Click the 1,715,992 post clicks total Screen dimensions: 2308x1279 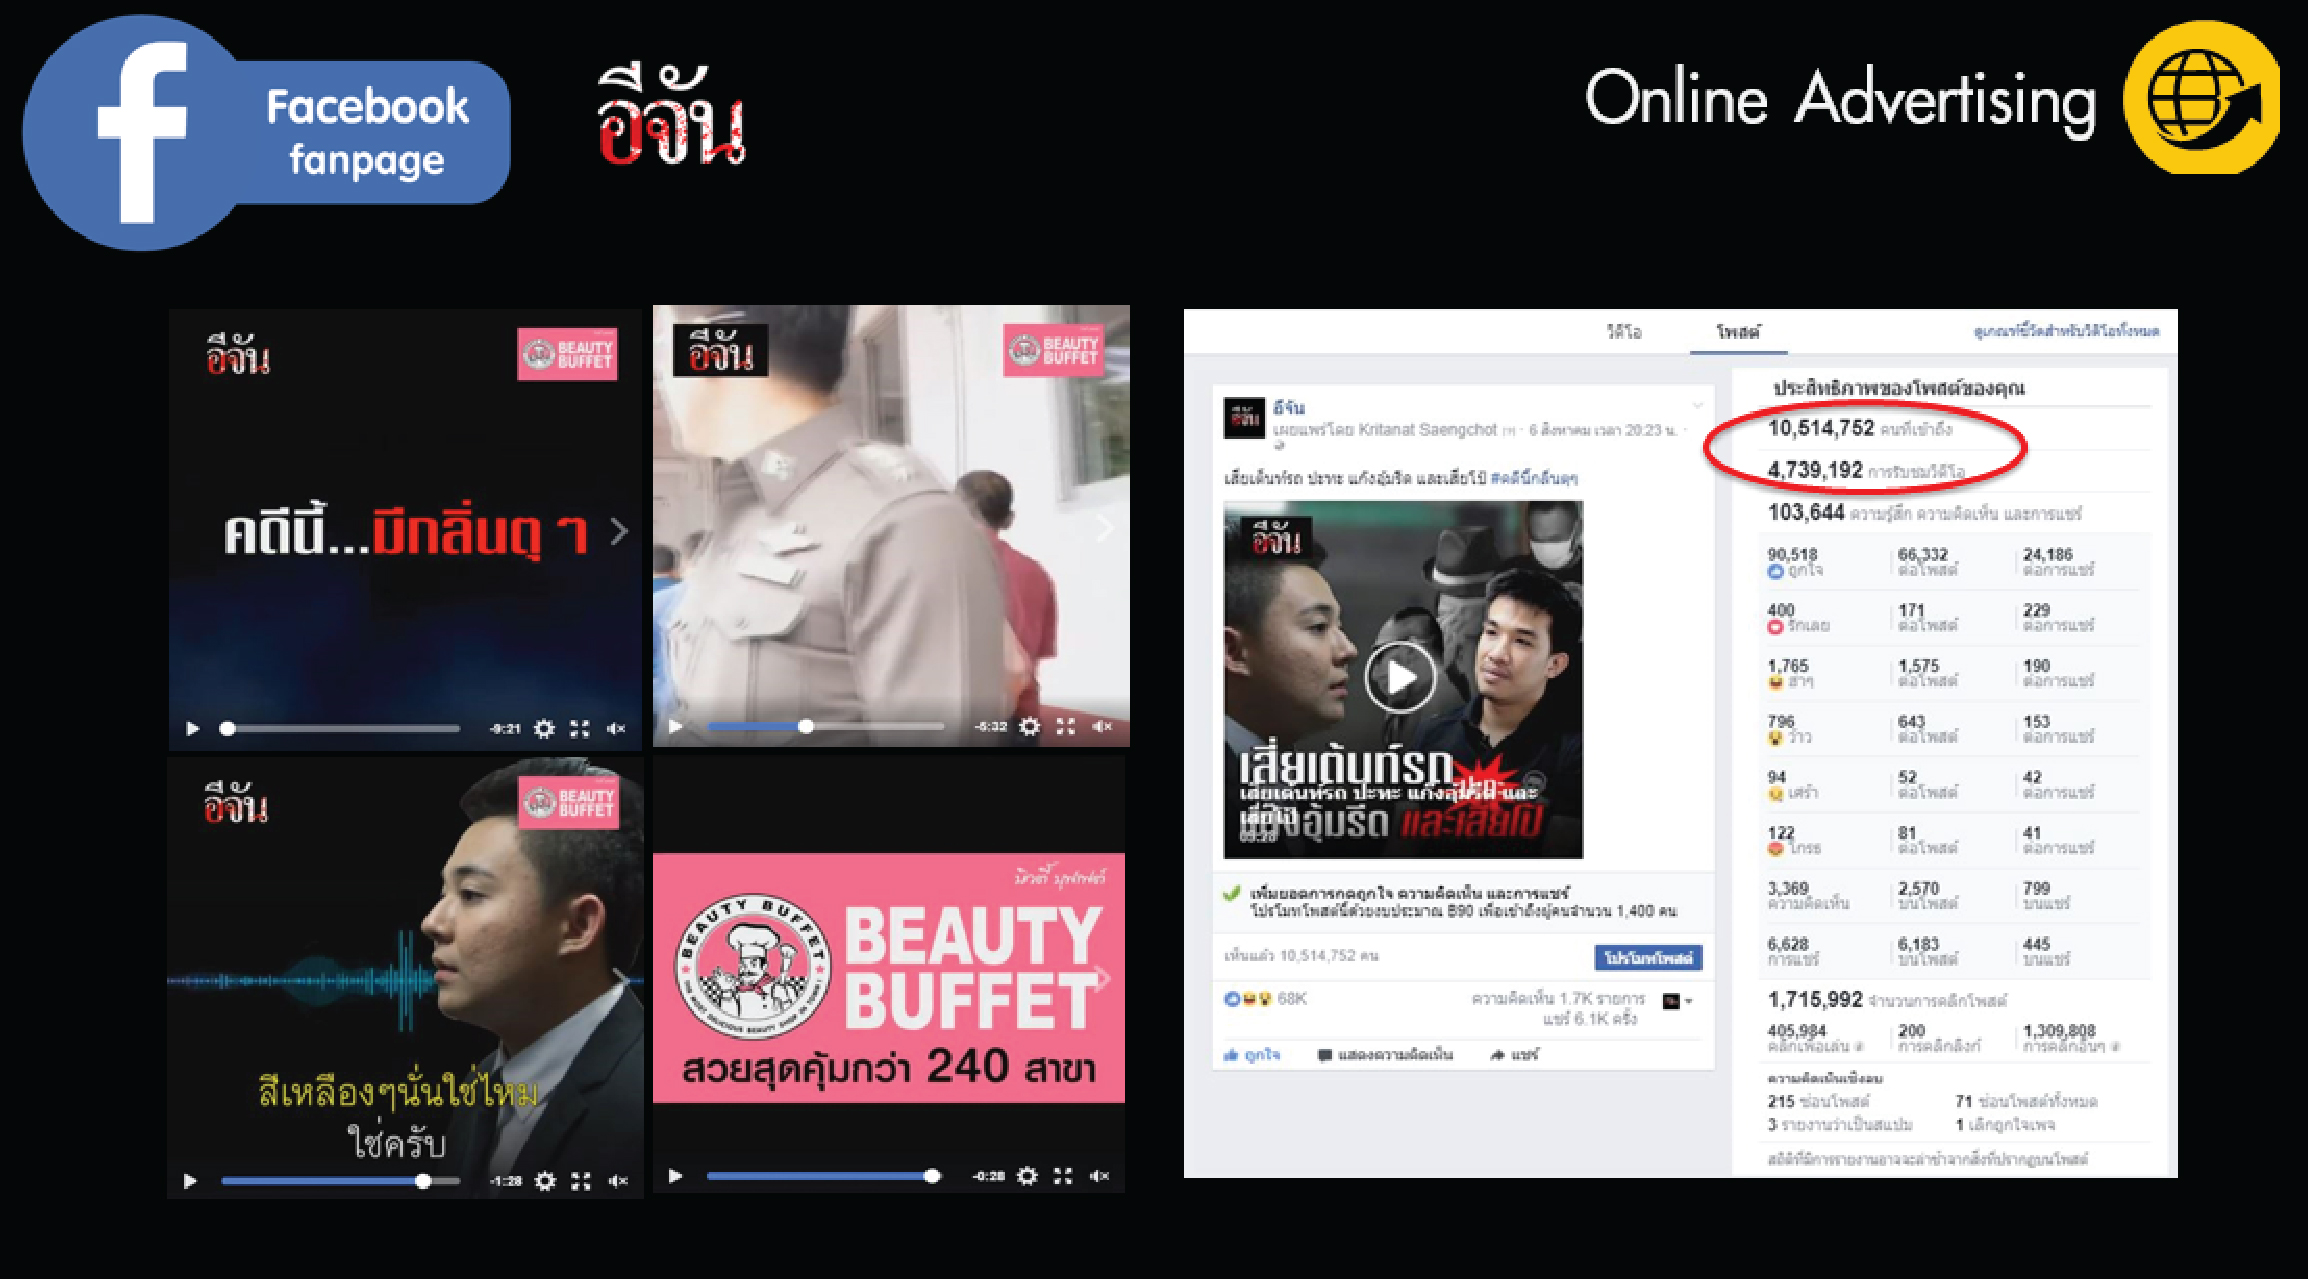click(x=1887, y=1000)
